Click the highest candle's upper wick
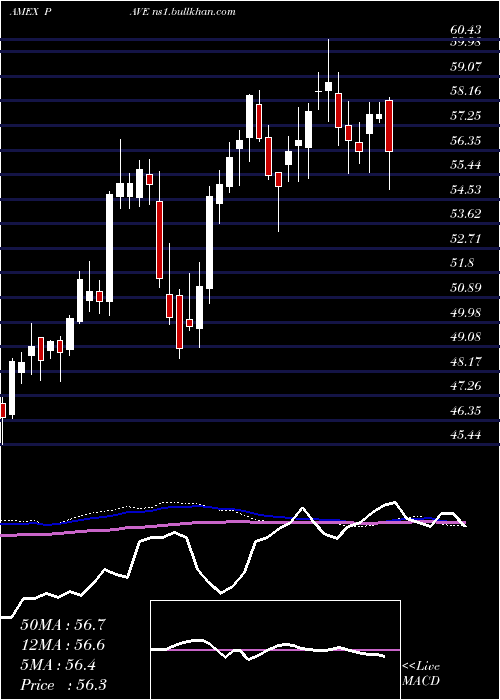 (329, 60)
